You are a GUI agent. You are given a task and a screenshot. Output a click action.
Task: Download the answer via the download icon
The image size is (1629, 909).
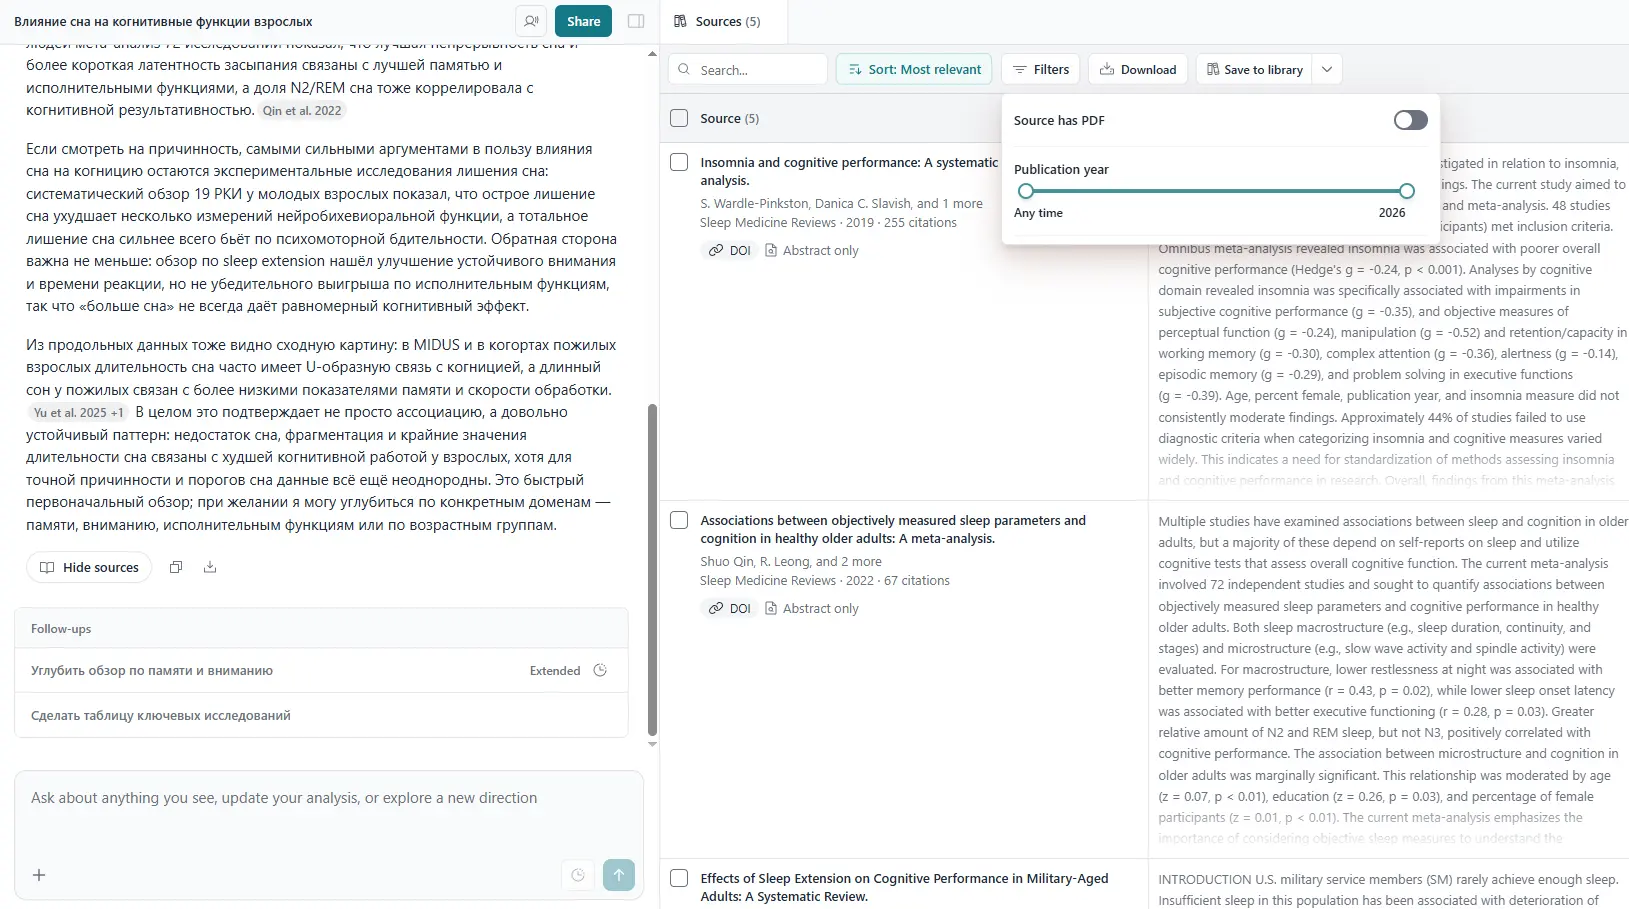[210, 567]
